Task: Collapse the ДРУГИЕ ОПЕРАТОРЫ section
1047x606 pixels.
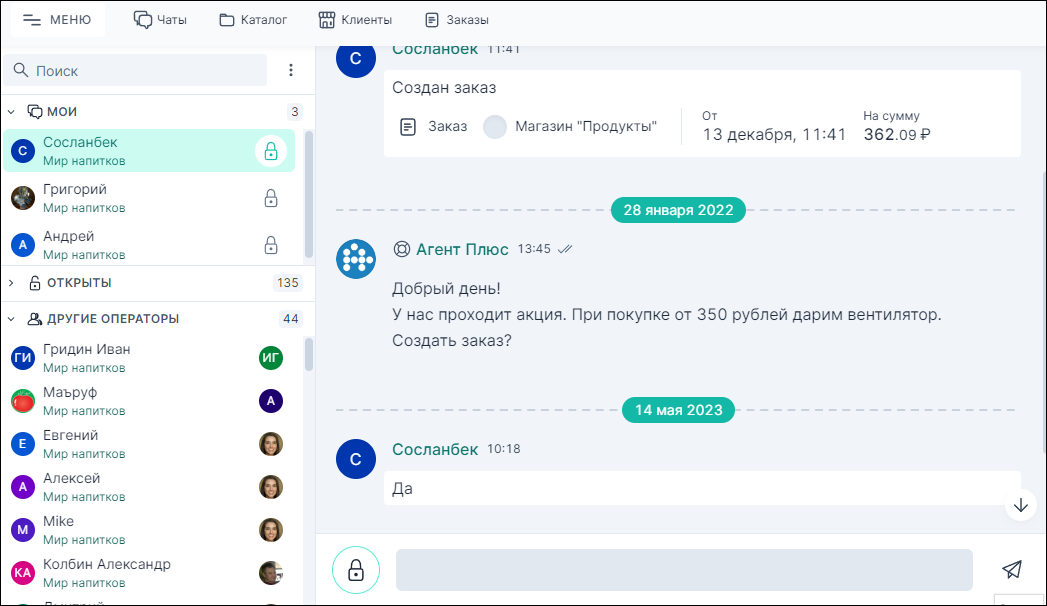Action: tap(10, 318)
